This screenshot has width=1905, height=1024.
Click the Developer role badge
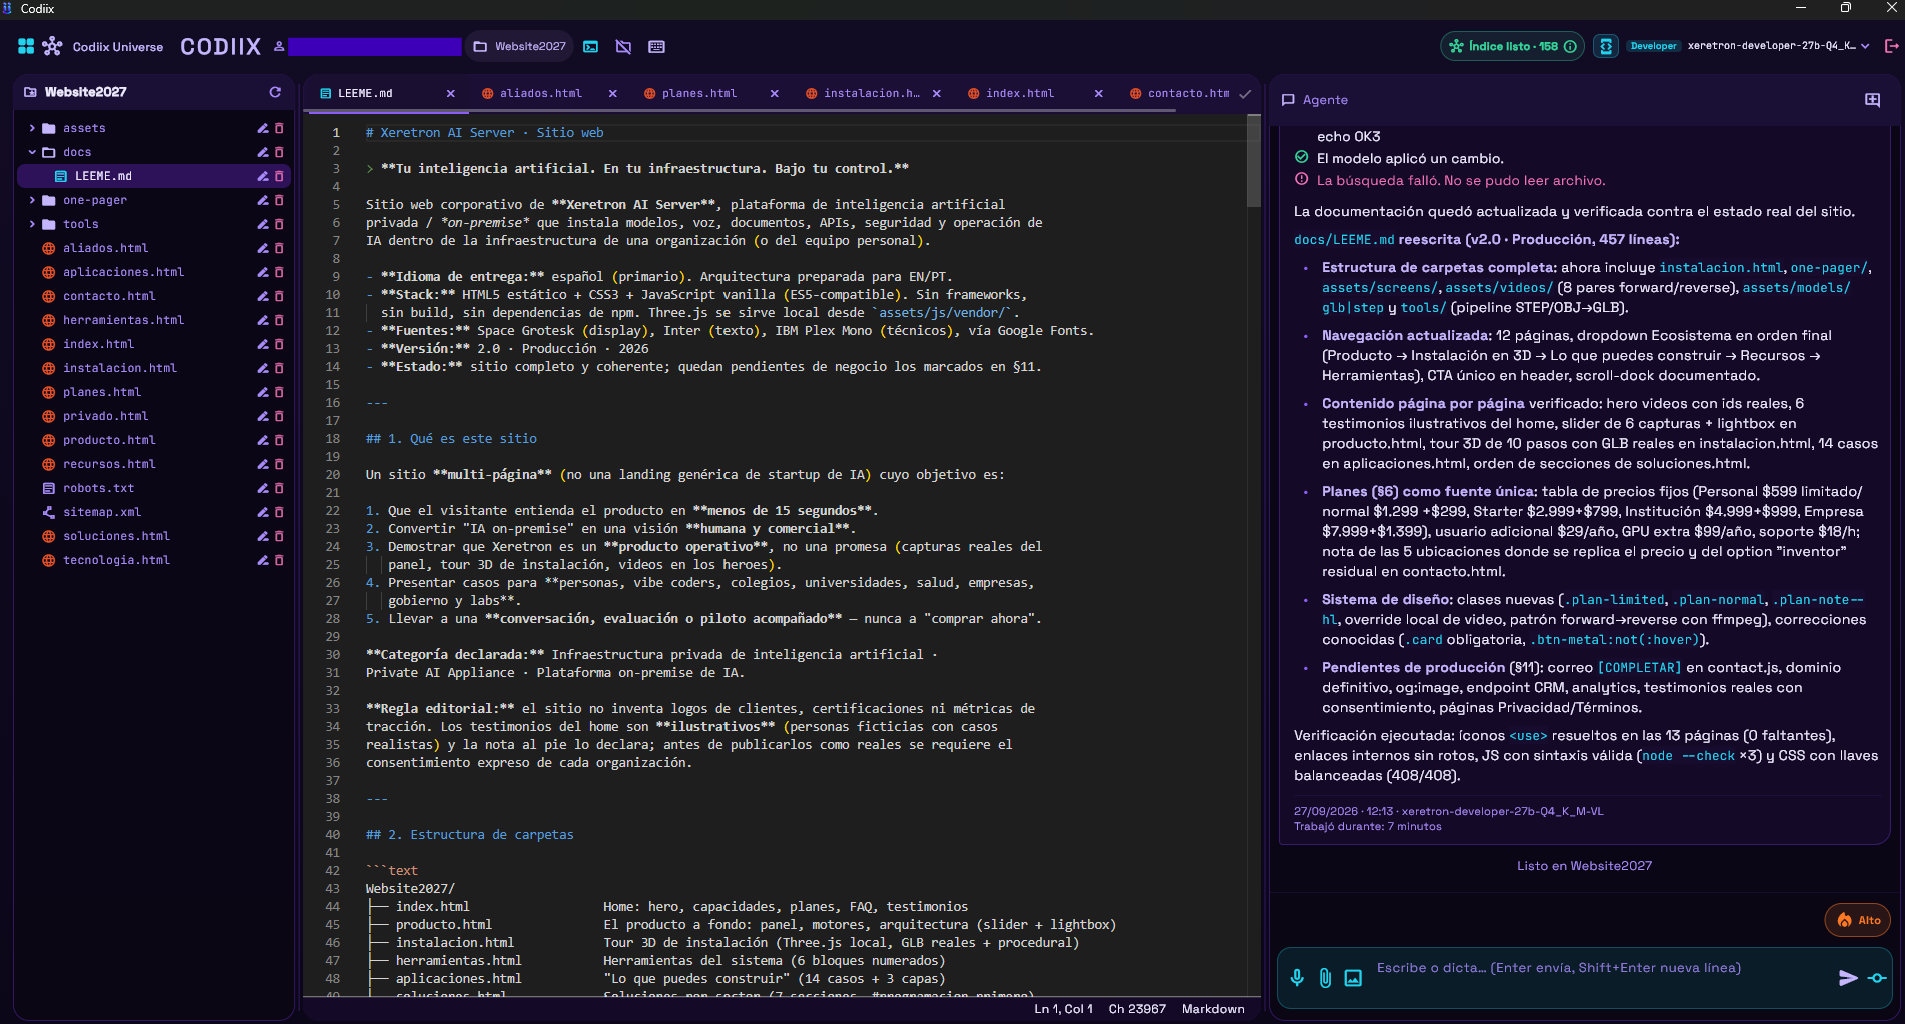pos(1653,46)
